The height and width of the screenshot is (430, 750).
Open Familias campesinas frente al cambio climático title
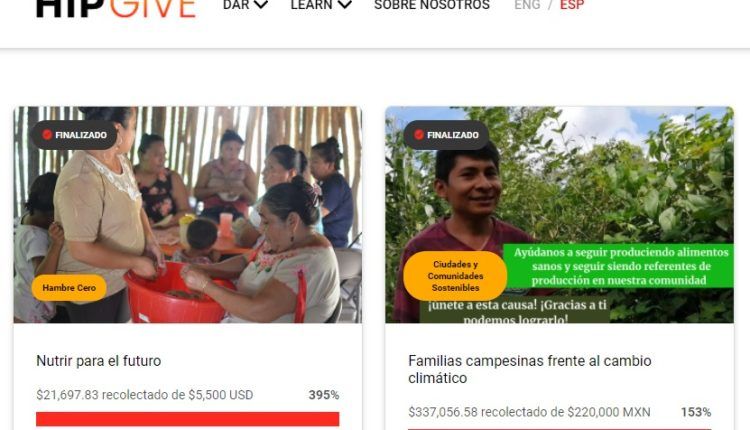coord(529,369)
